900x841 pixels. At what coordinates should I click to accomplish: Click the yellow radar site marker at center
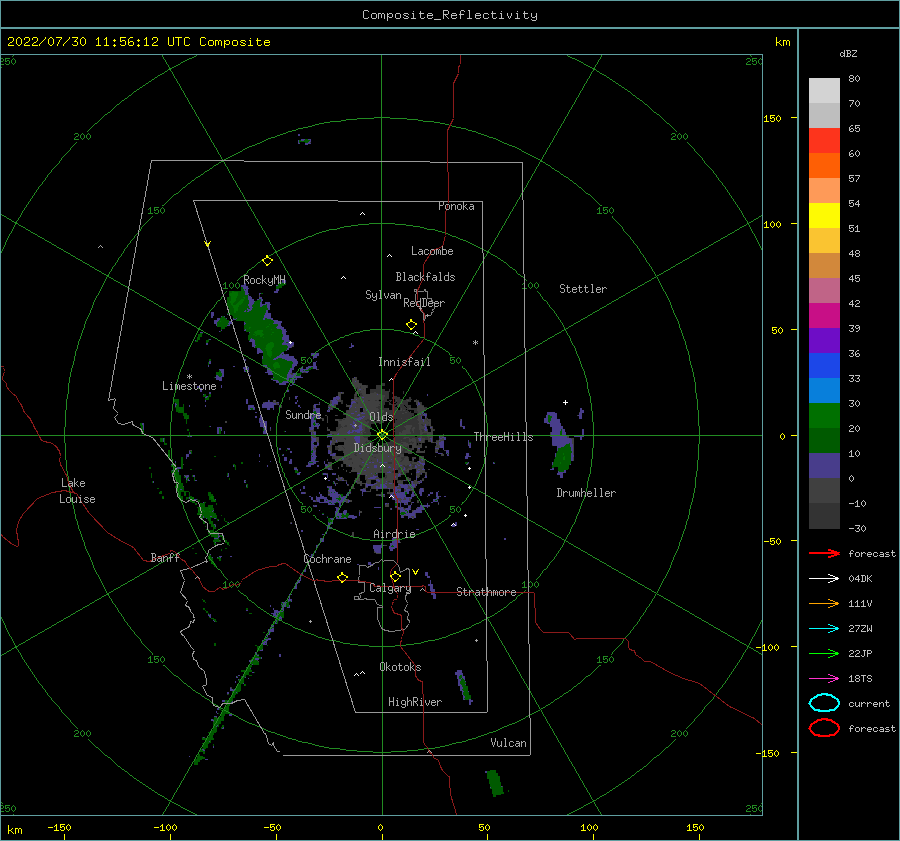point(382,435)
